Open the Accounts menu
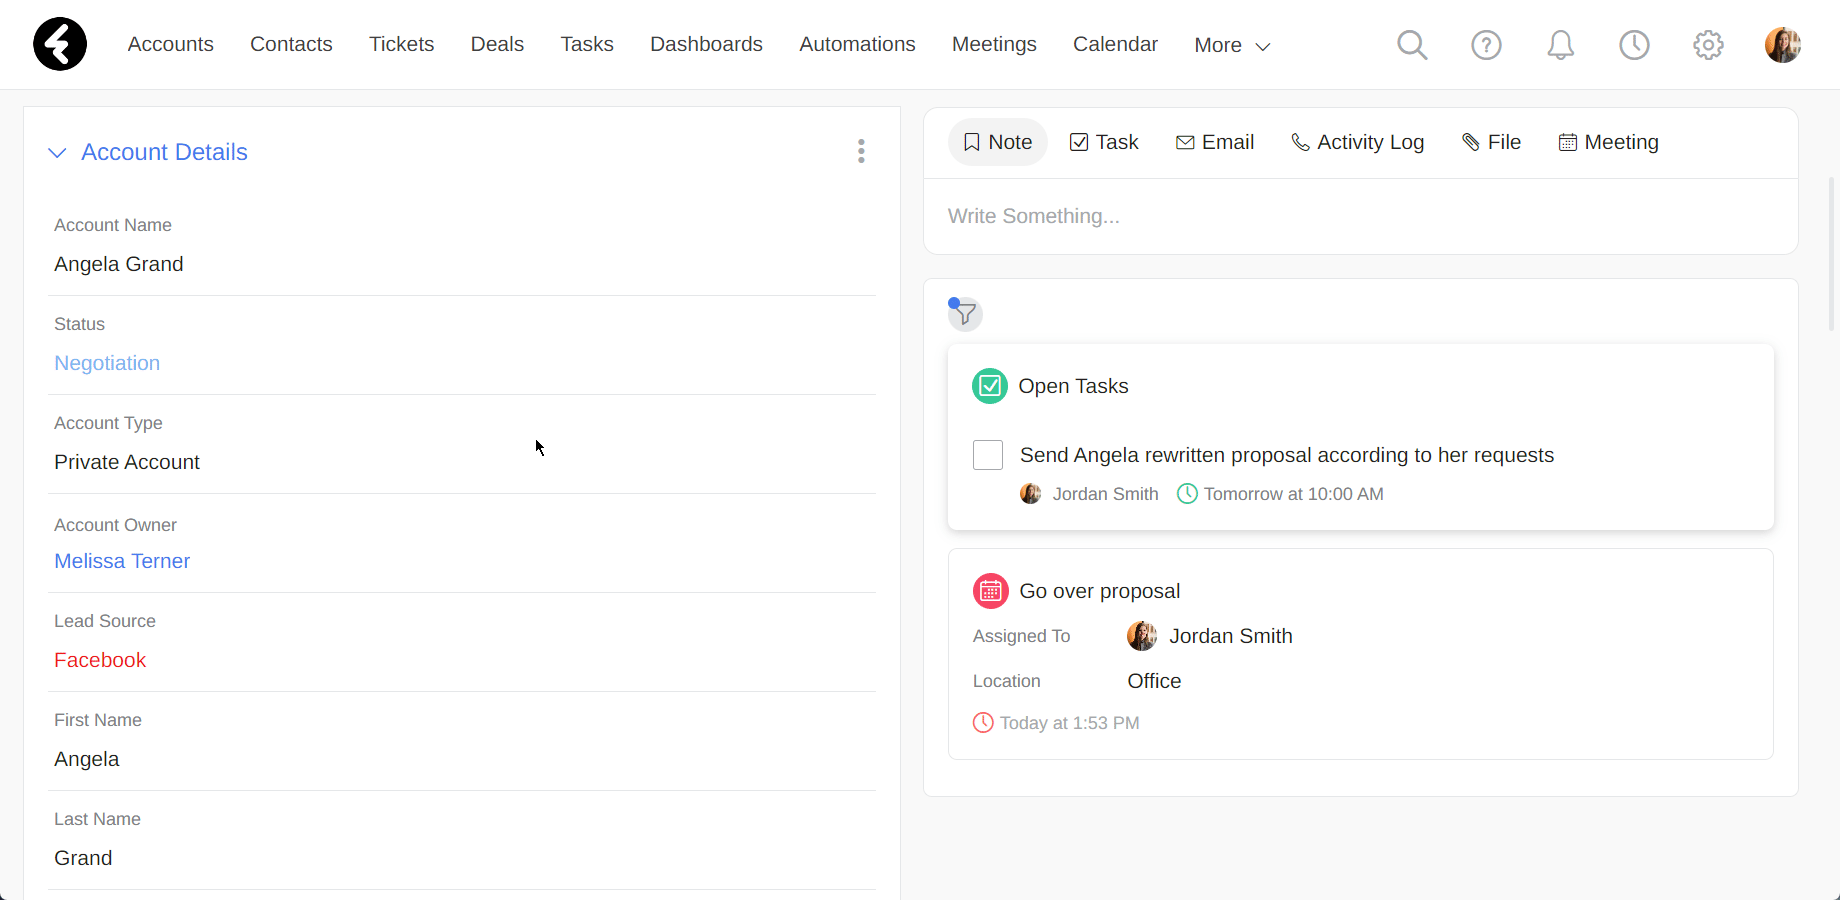The image size is (1840, 900). [x=170, y=44]
